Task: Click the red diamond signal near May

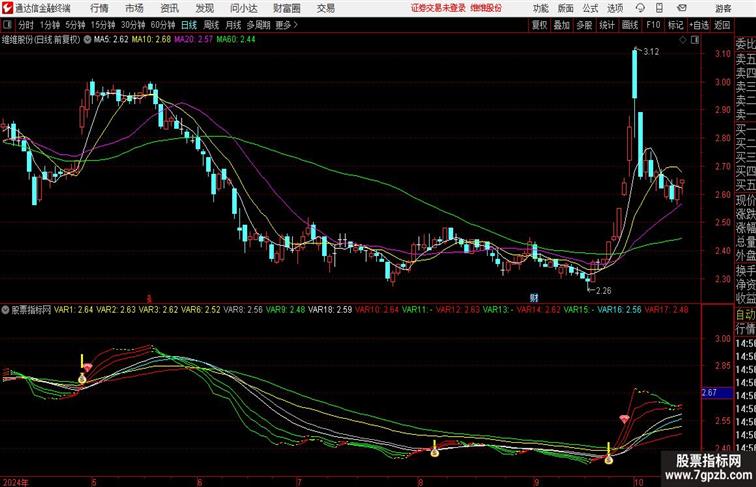Action: point(87,368)
